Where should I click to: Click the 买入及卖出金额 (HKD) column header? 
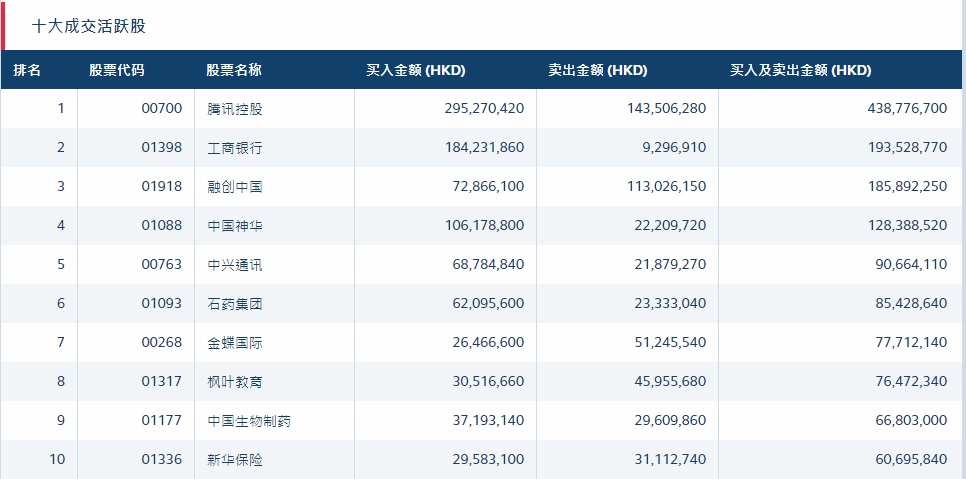(801, 70)
